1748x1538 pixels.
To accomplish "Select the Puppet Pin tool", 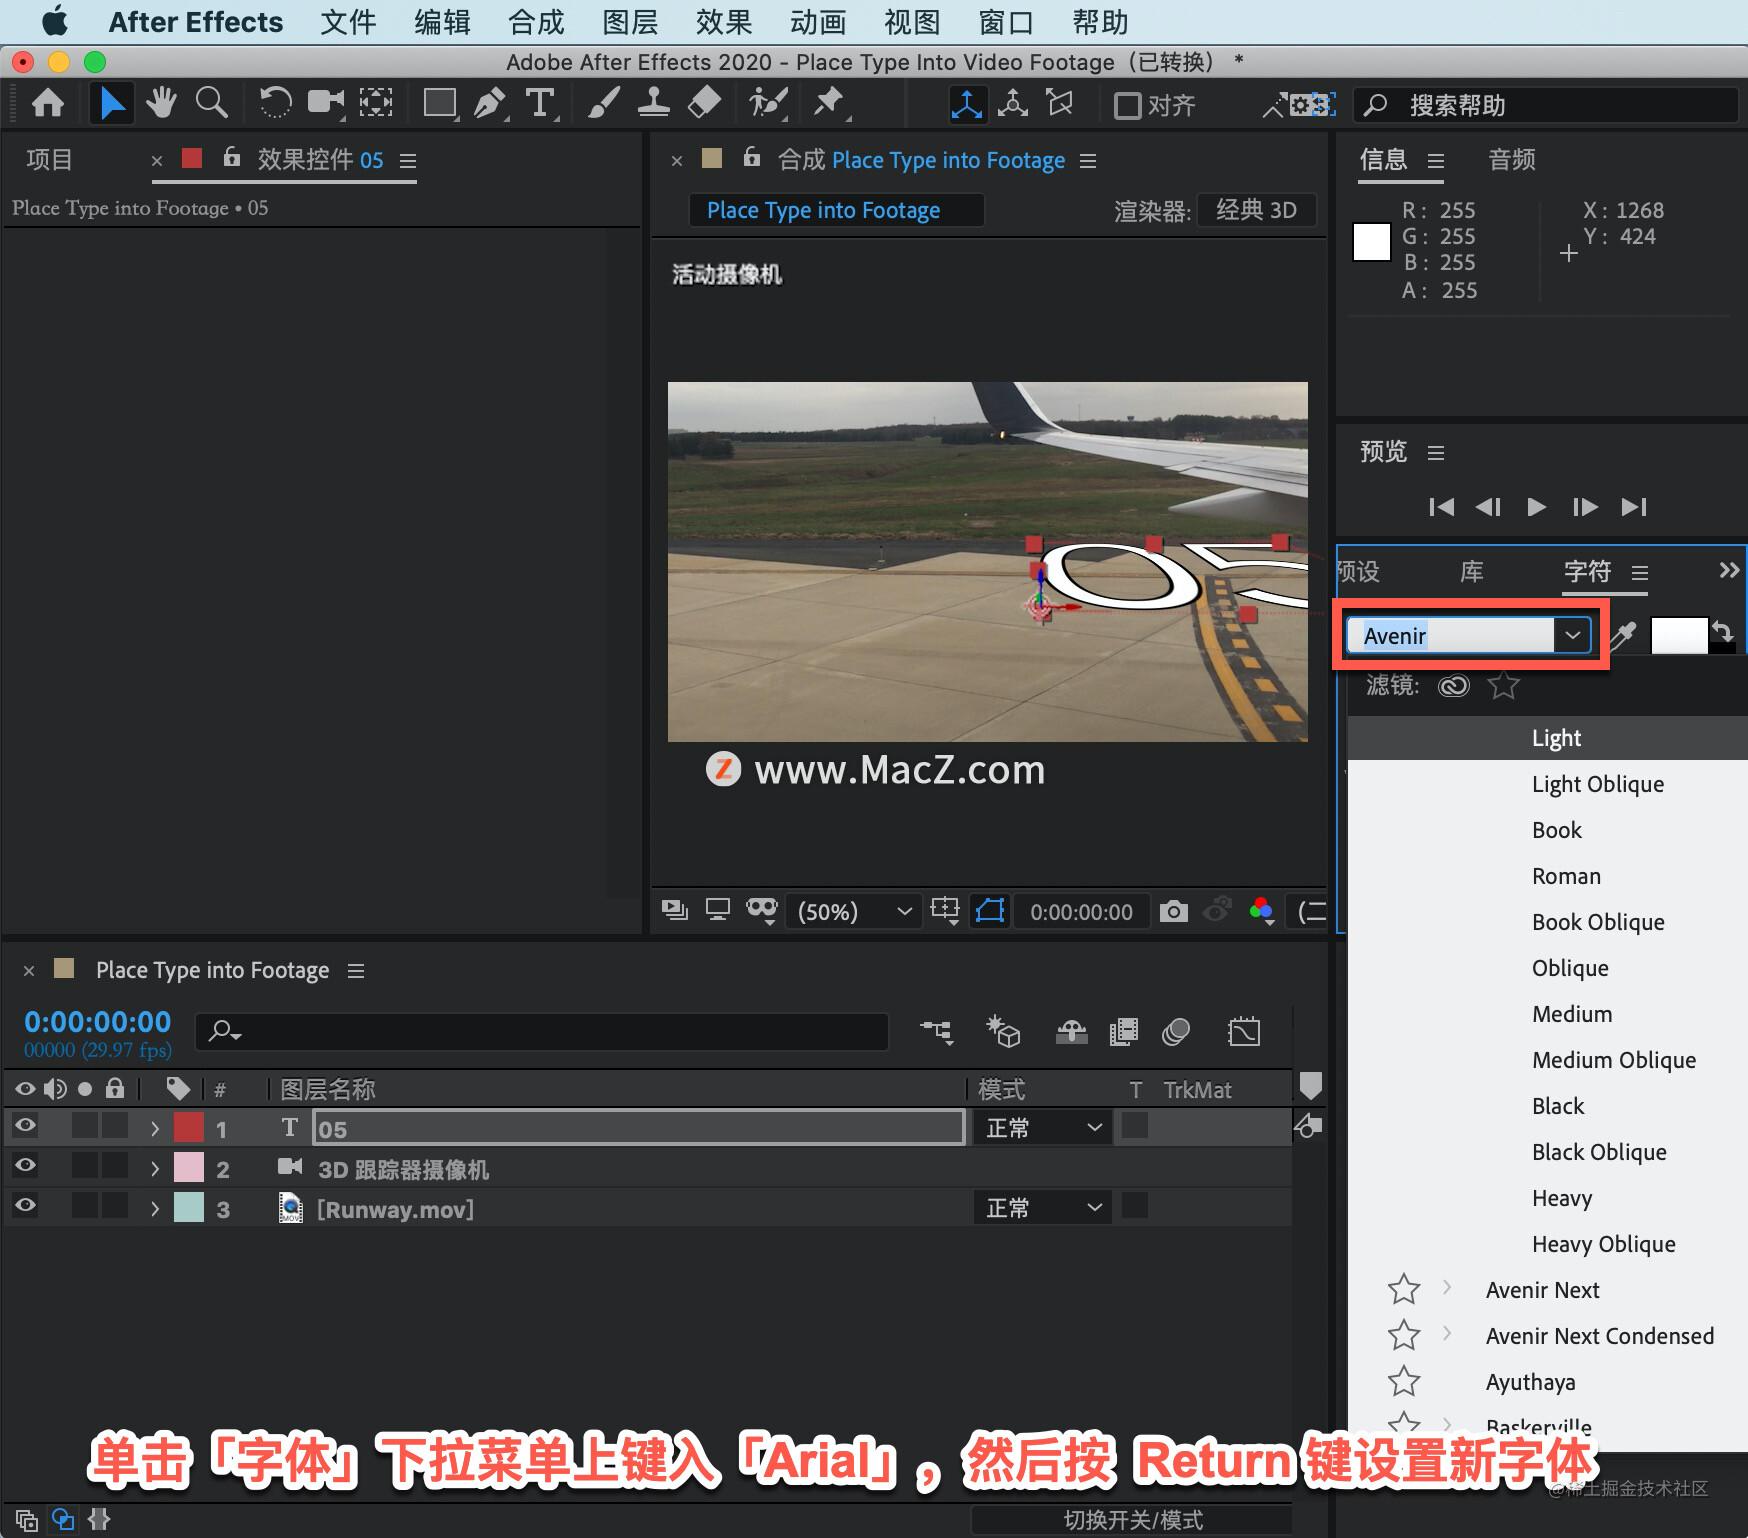I will tap(829, 104).
